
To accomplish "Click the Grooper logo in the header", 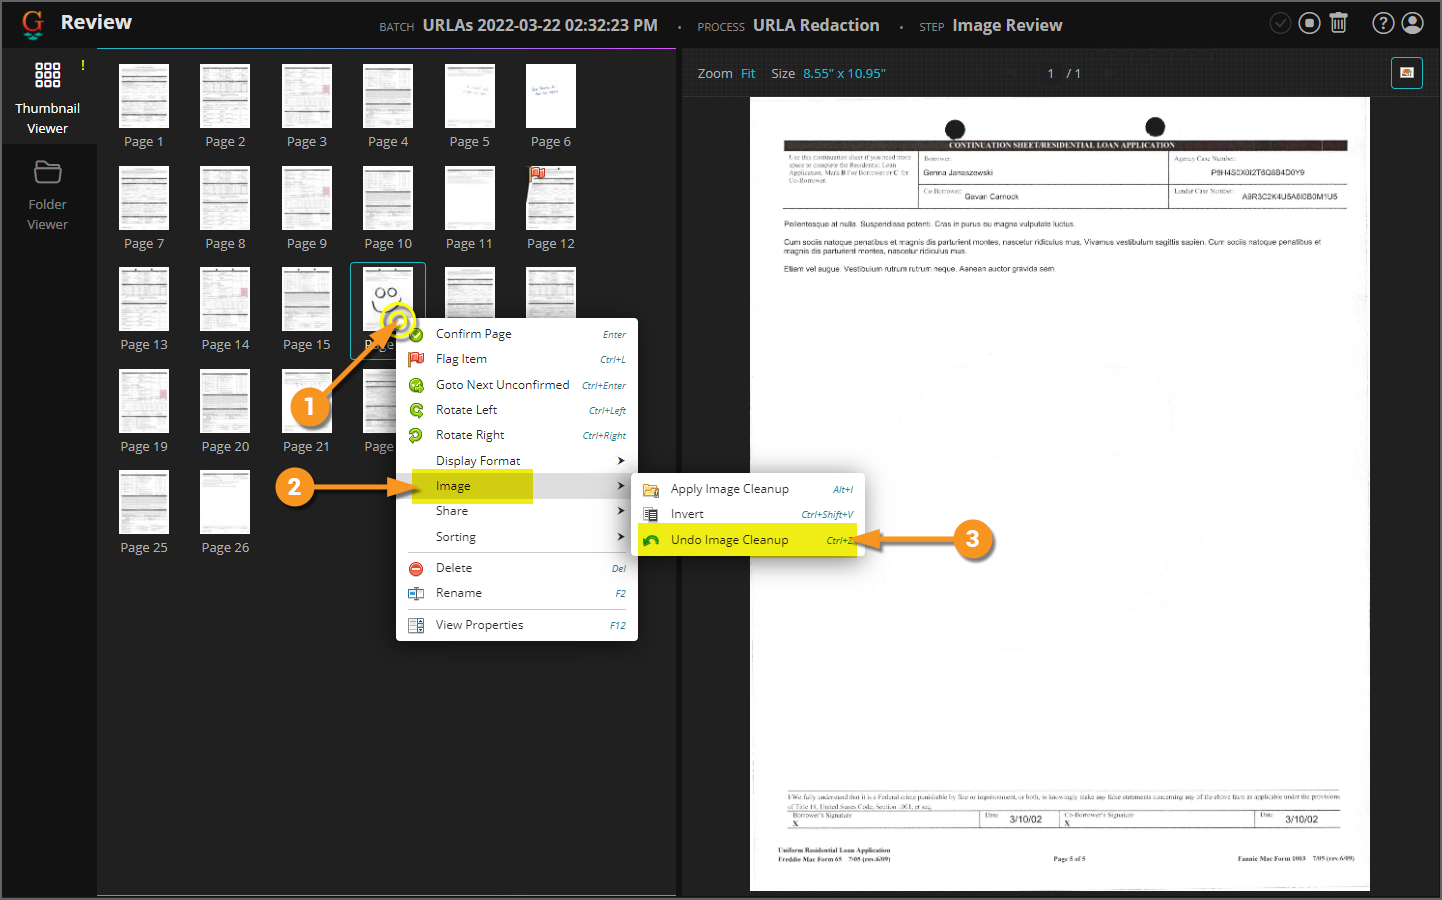I will click(33, 24).
